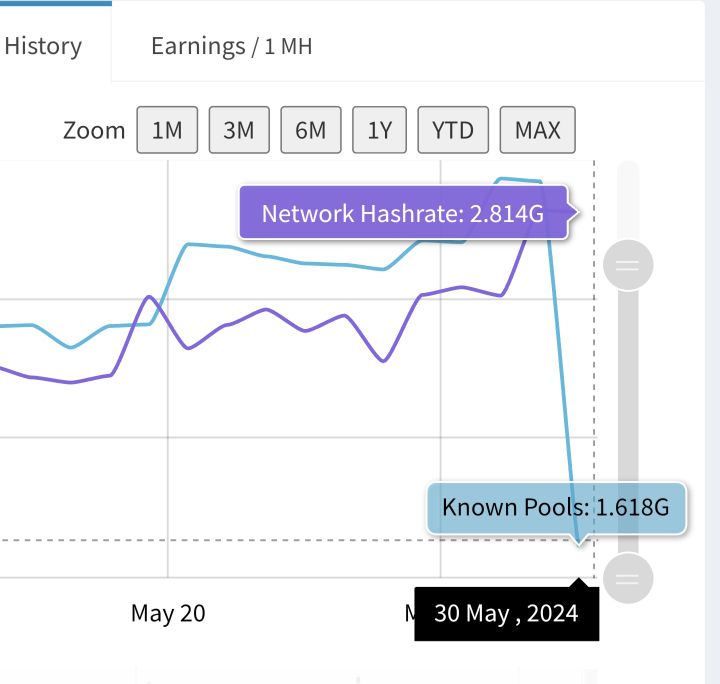Viewport: 720px width, 684px height.
Task: Select the 3M zoom range
Action: 239,130
